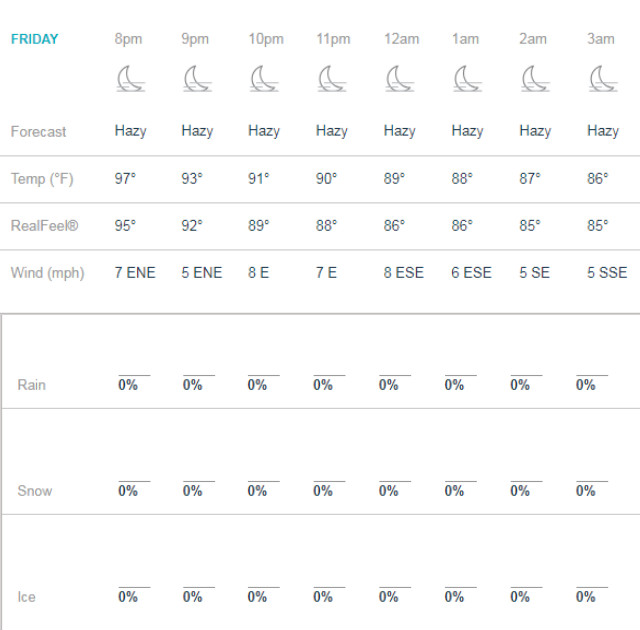Click the 8pm hazy moon icon
640x630 pixels.
click(x=131, y=78)
